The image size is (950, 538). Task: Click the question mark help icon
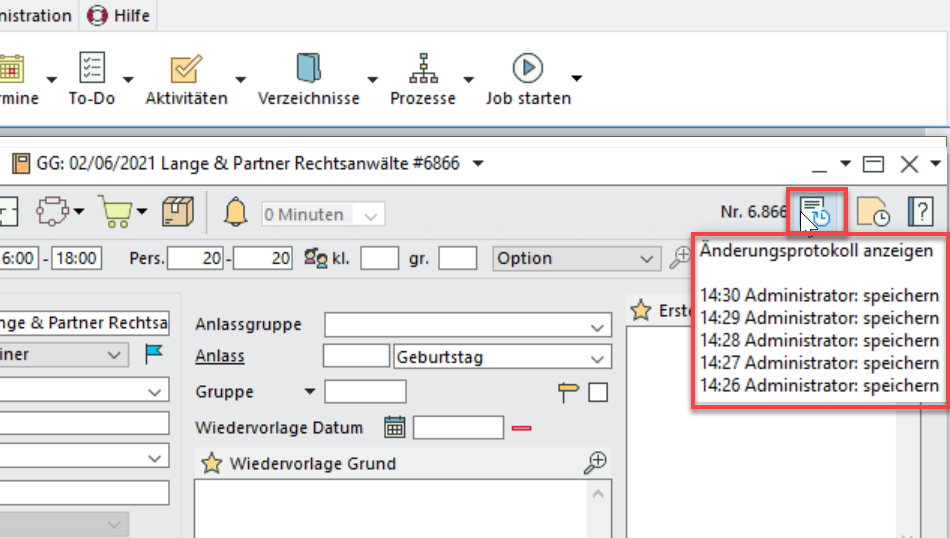coord(920,212)
